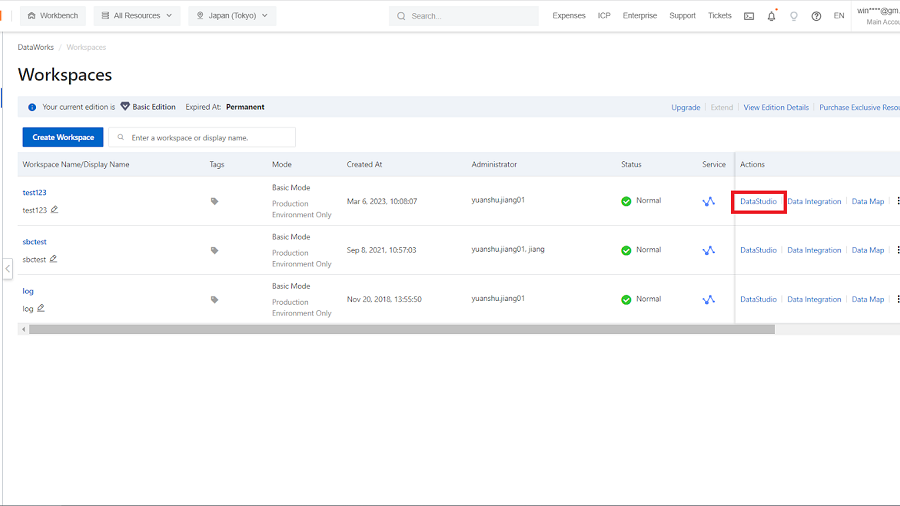The width and height of the screenshot is (900, 506).
Task: Open the Japan (Tokyo) region selector
Action: (x=232, y=16)
